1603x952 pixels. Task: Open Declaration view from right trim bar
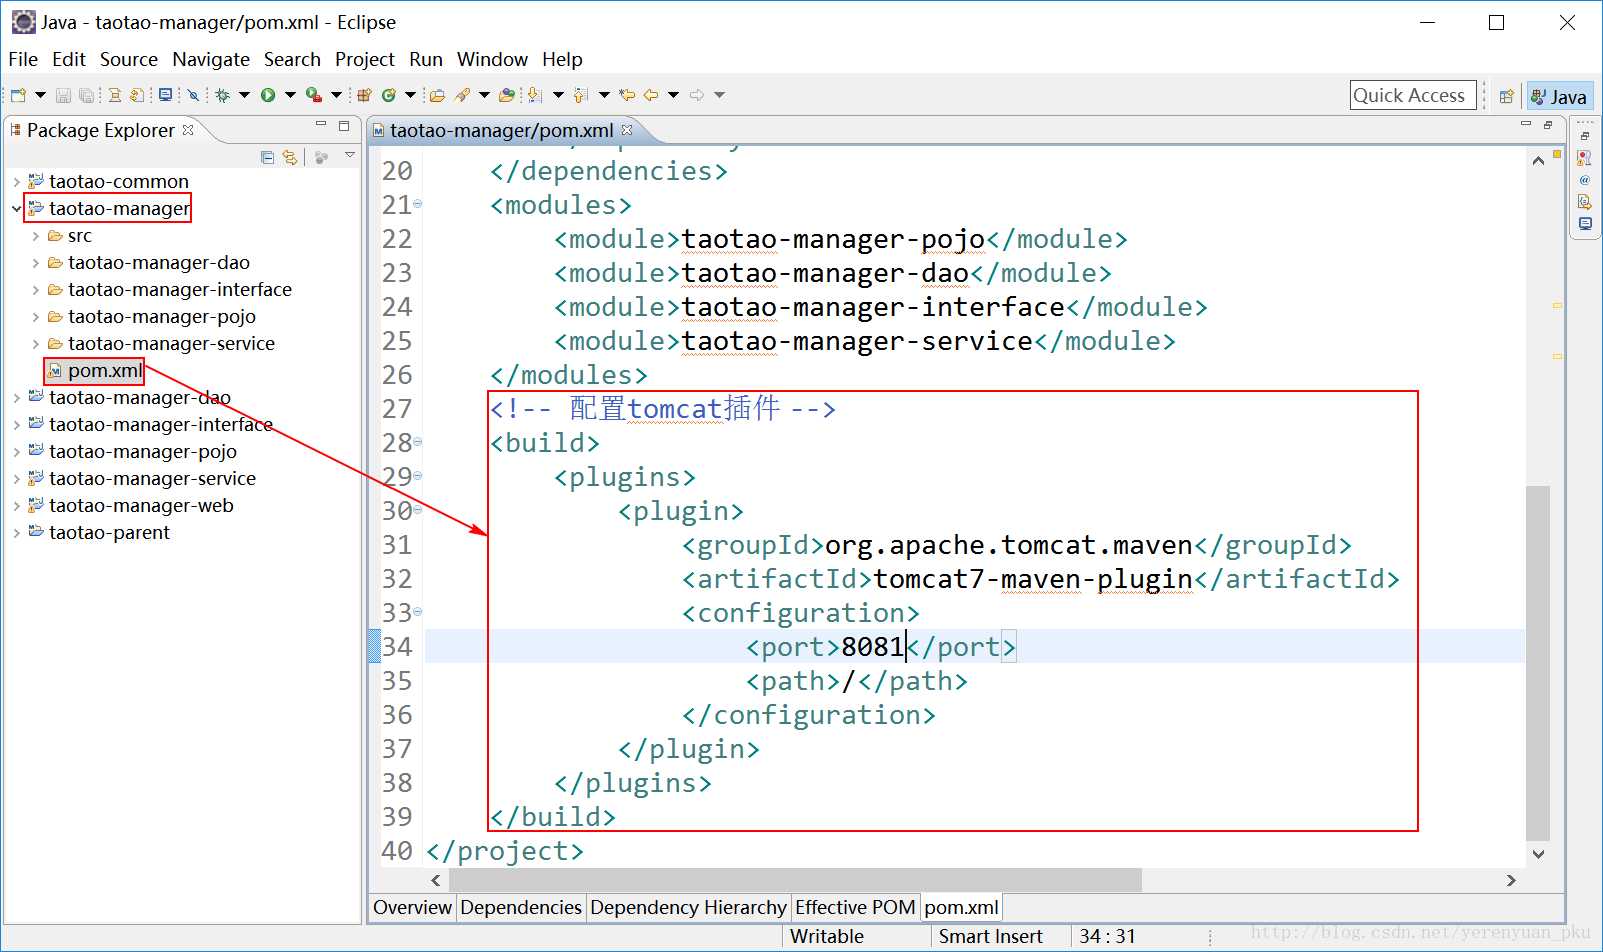tap(1585, 202)
